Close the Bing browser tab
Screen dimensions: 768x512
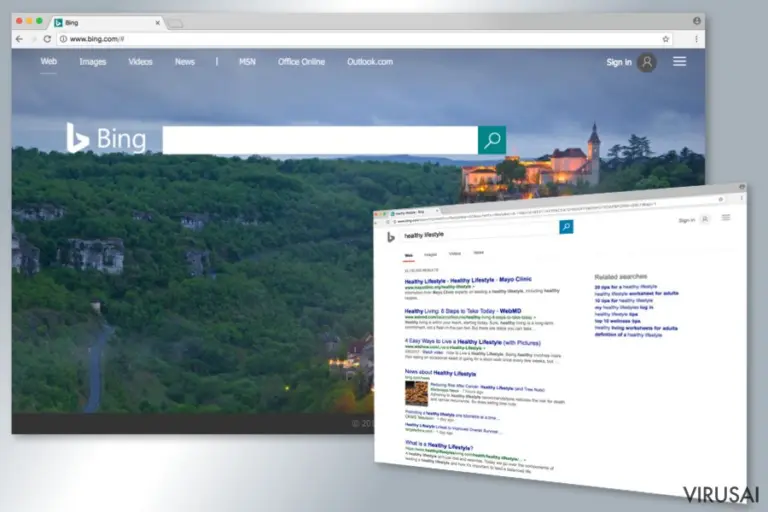158,23
